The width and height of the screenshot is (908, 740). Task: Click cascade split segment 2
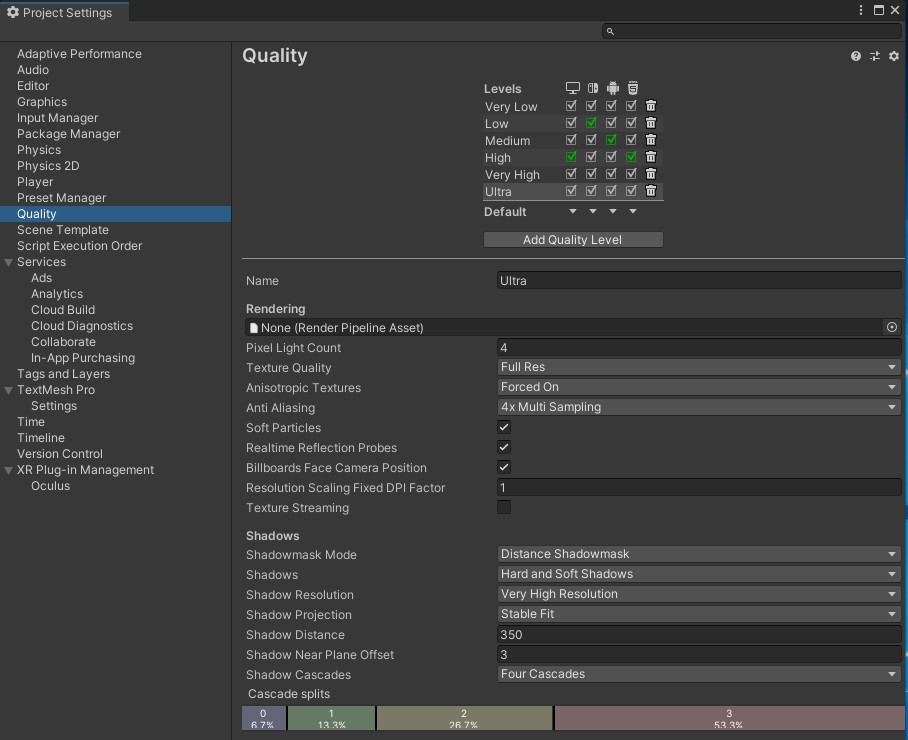coord(464,718)
